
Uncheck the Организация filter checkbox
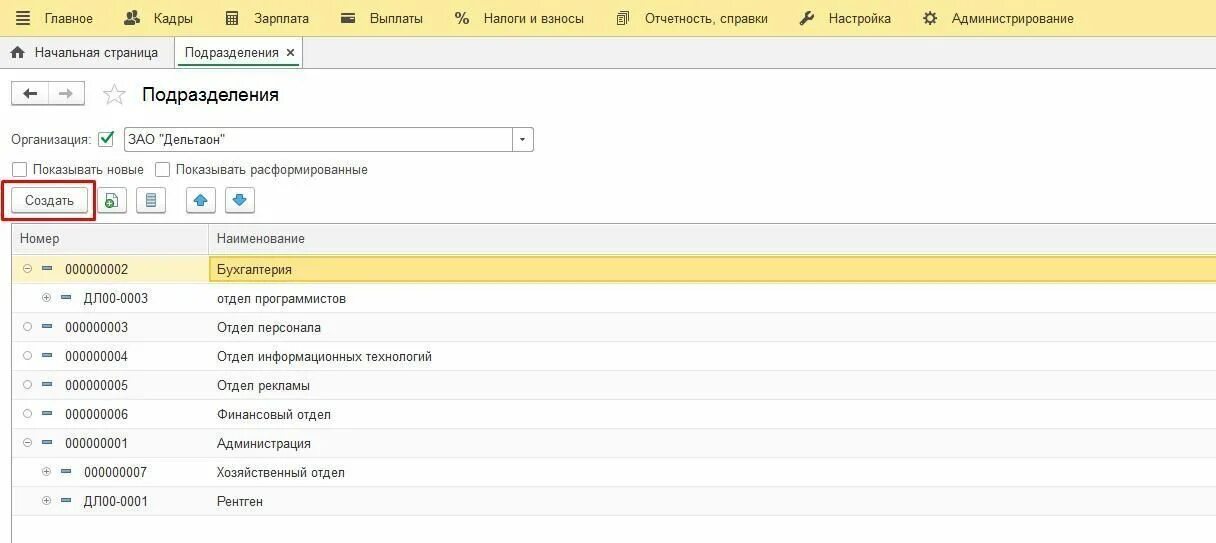(107, 139)
